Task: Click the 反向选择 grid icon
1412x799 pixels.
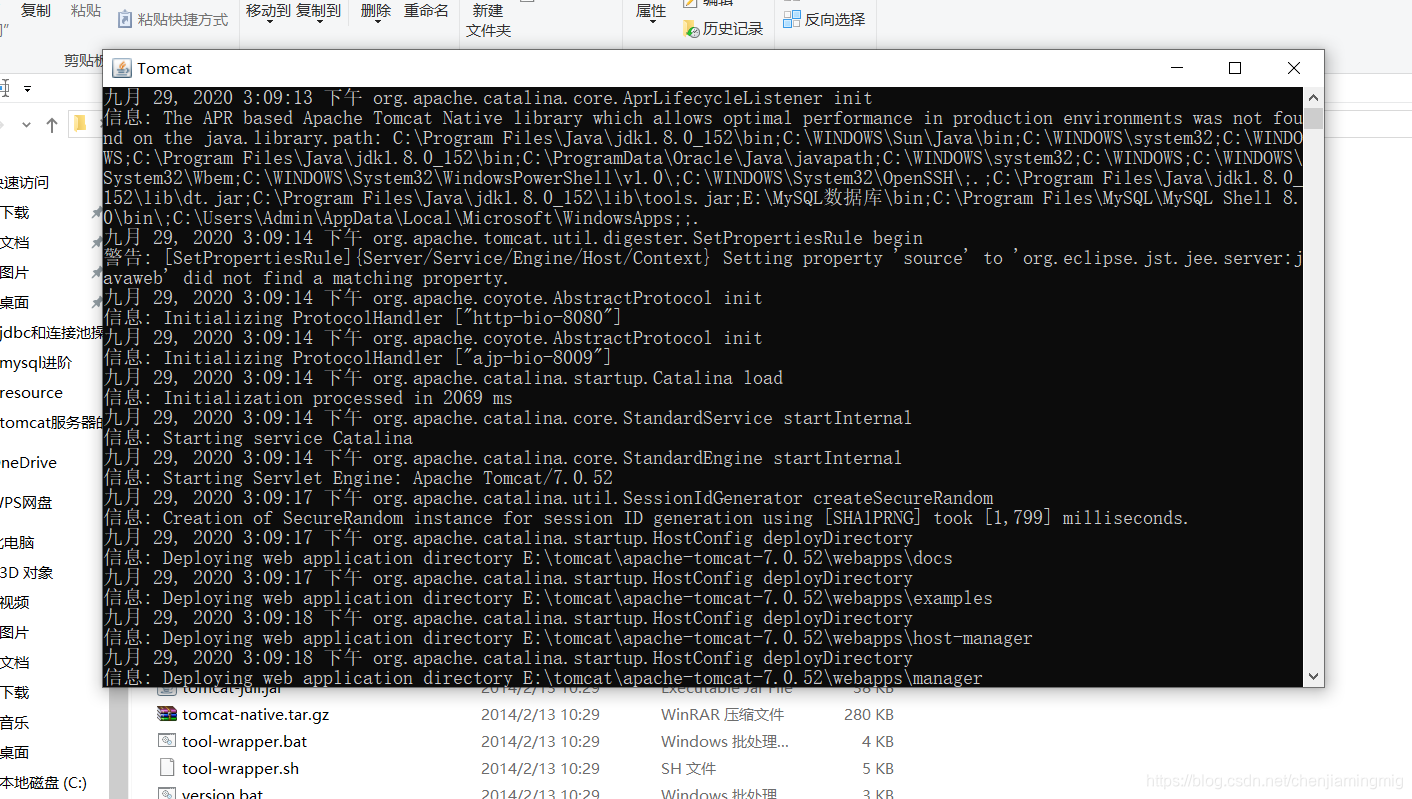Action: pyautogui.click(x=792, y=19)
